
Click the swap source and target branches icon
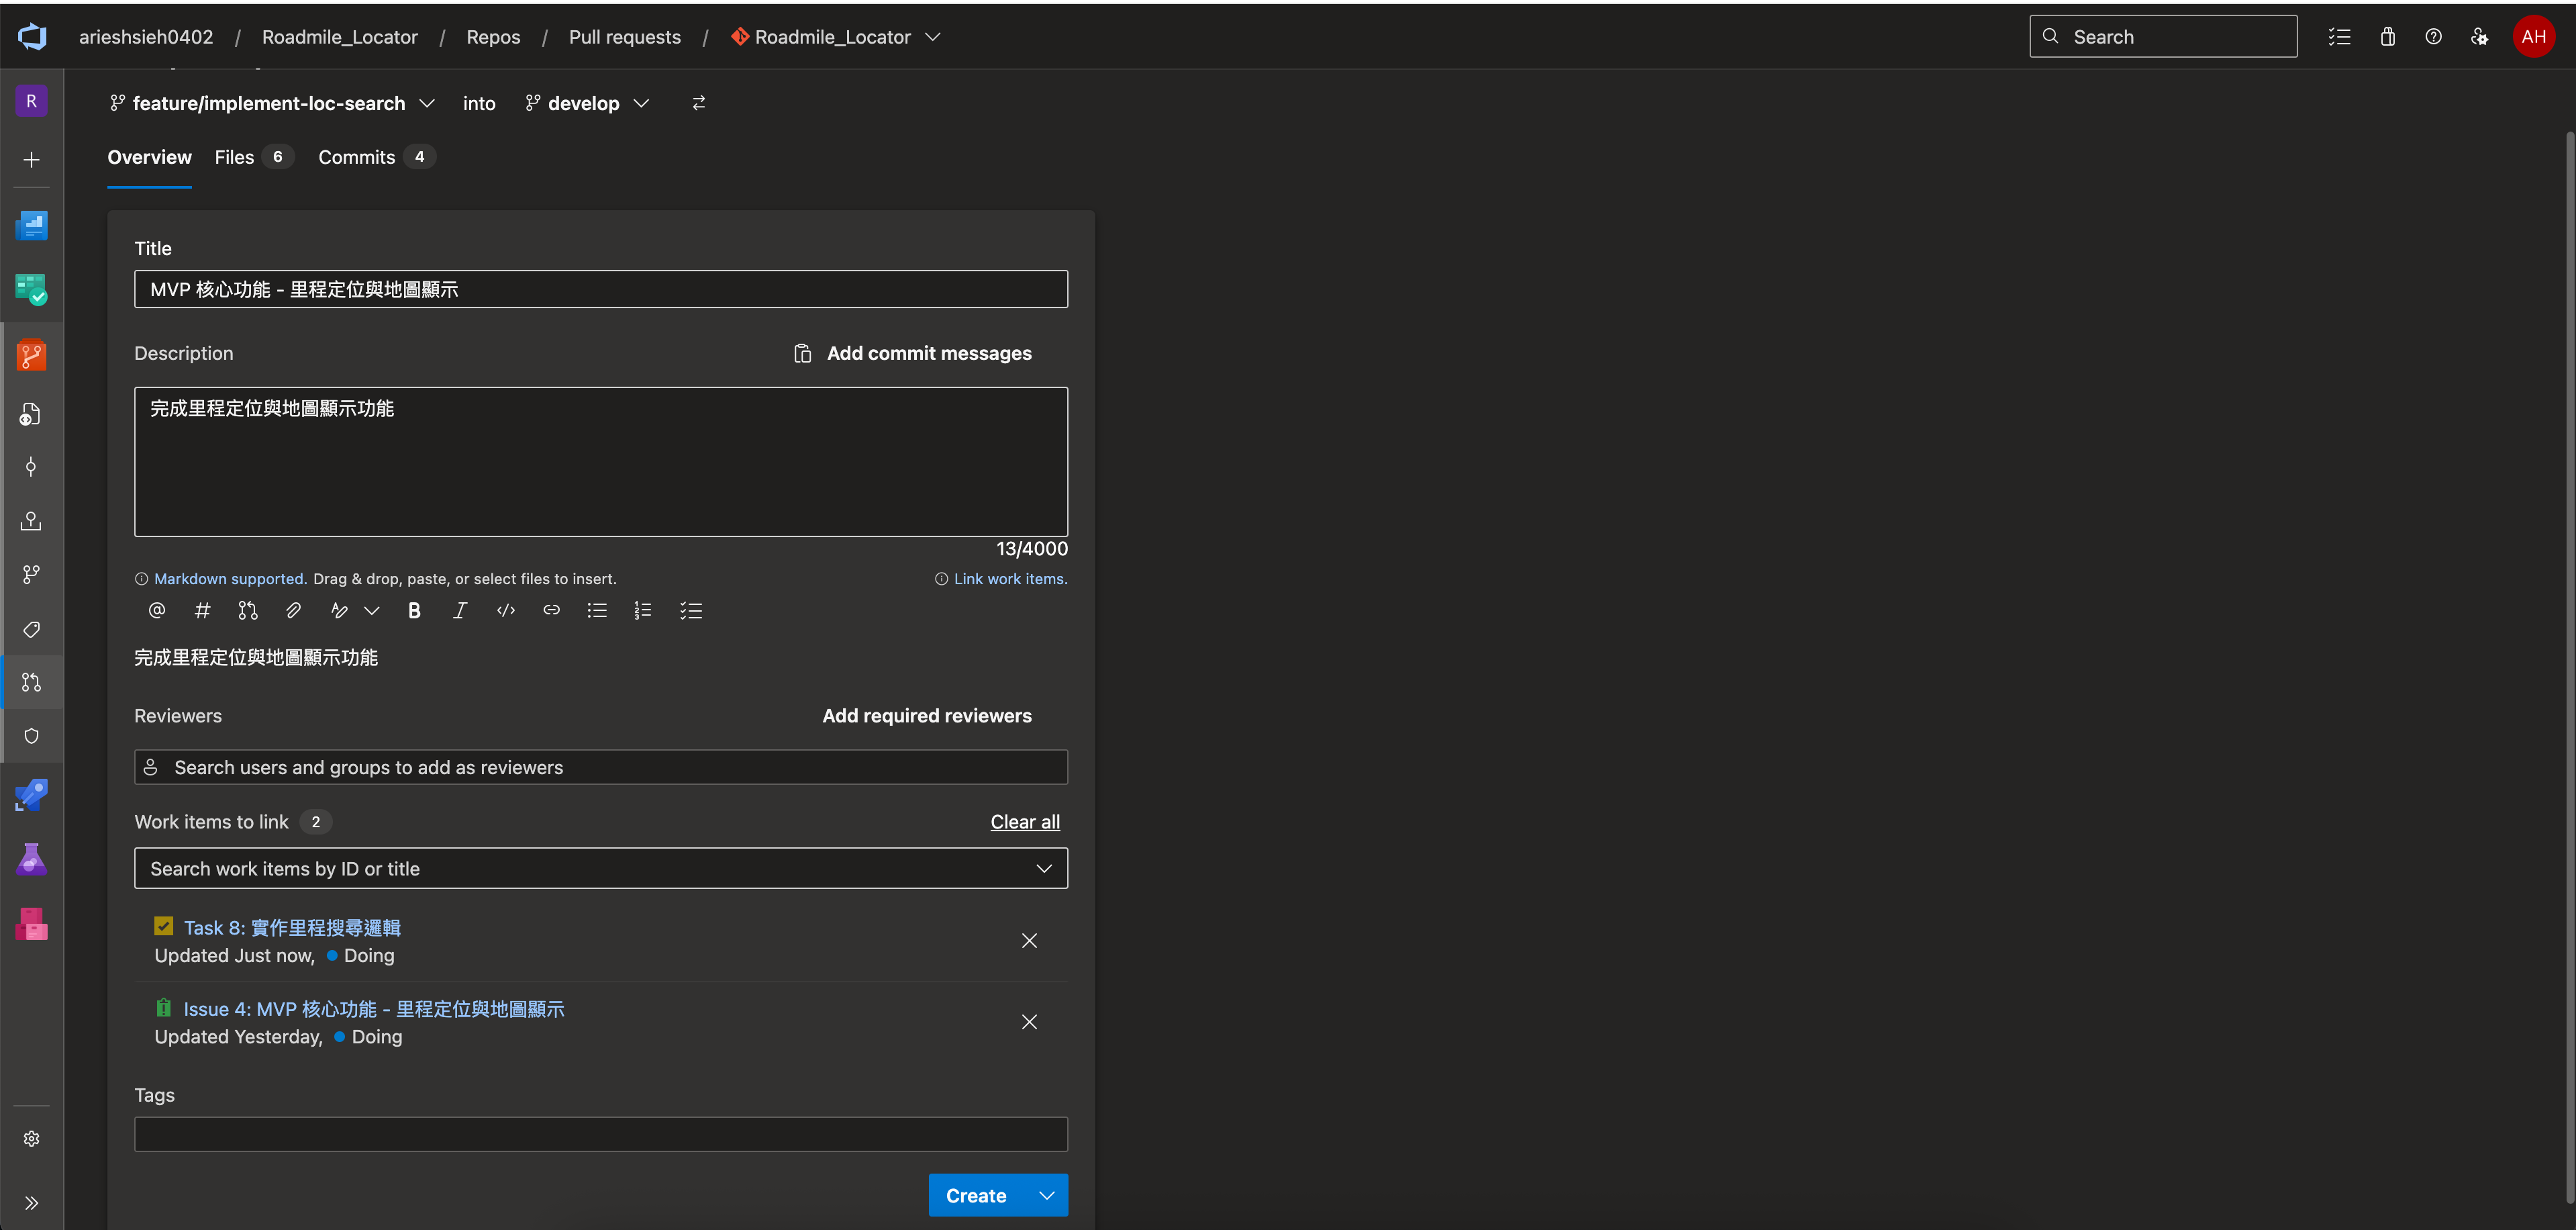(x=699, y=103)
